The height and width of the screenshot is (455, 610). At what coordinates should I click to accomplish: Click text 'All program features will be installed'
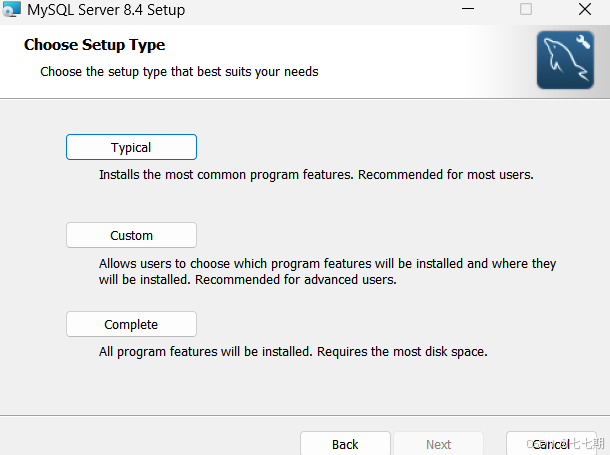click(x=205, y=352)
